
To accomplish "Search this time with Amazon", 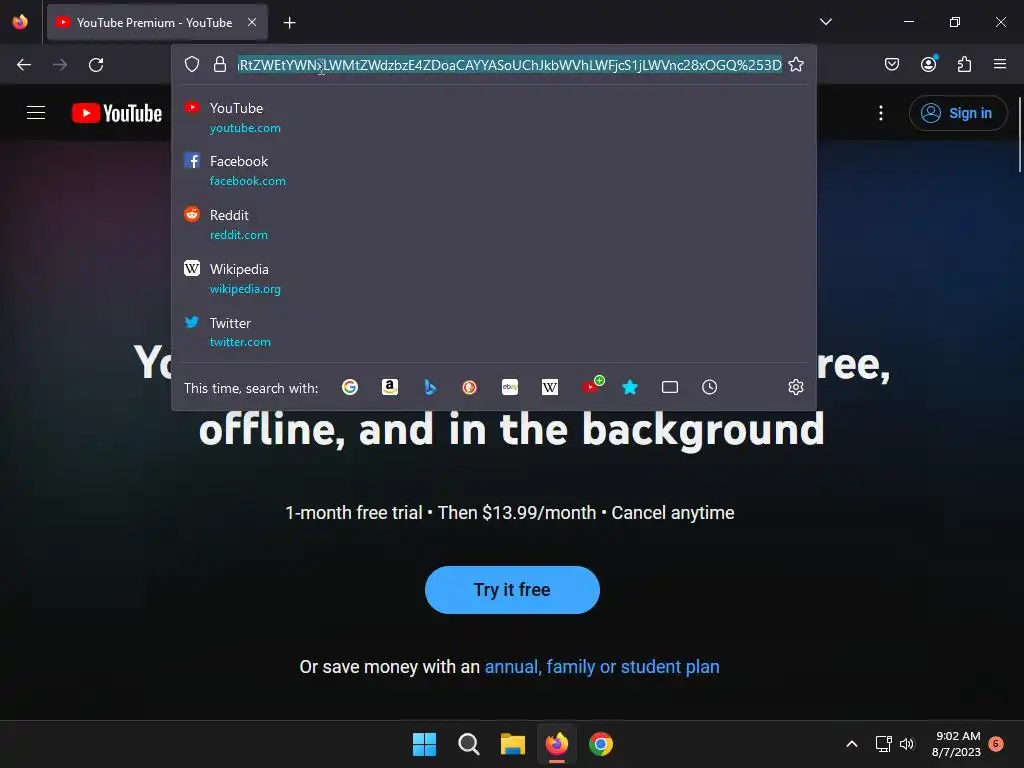I will 390,387.
